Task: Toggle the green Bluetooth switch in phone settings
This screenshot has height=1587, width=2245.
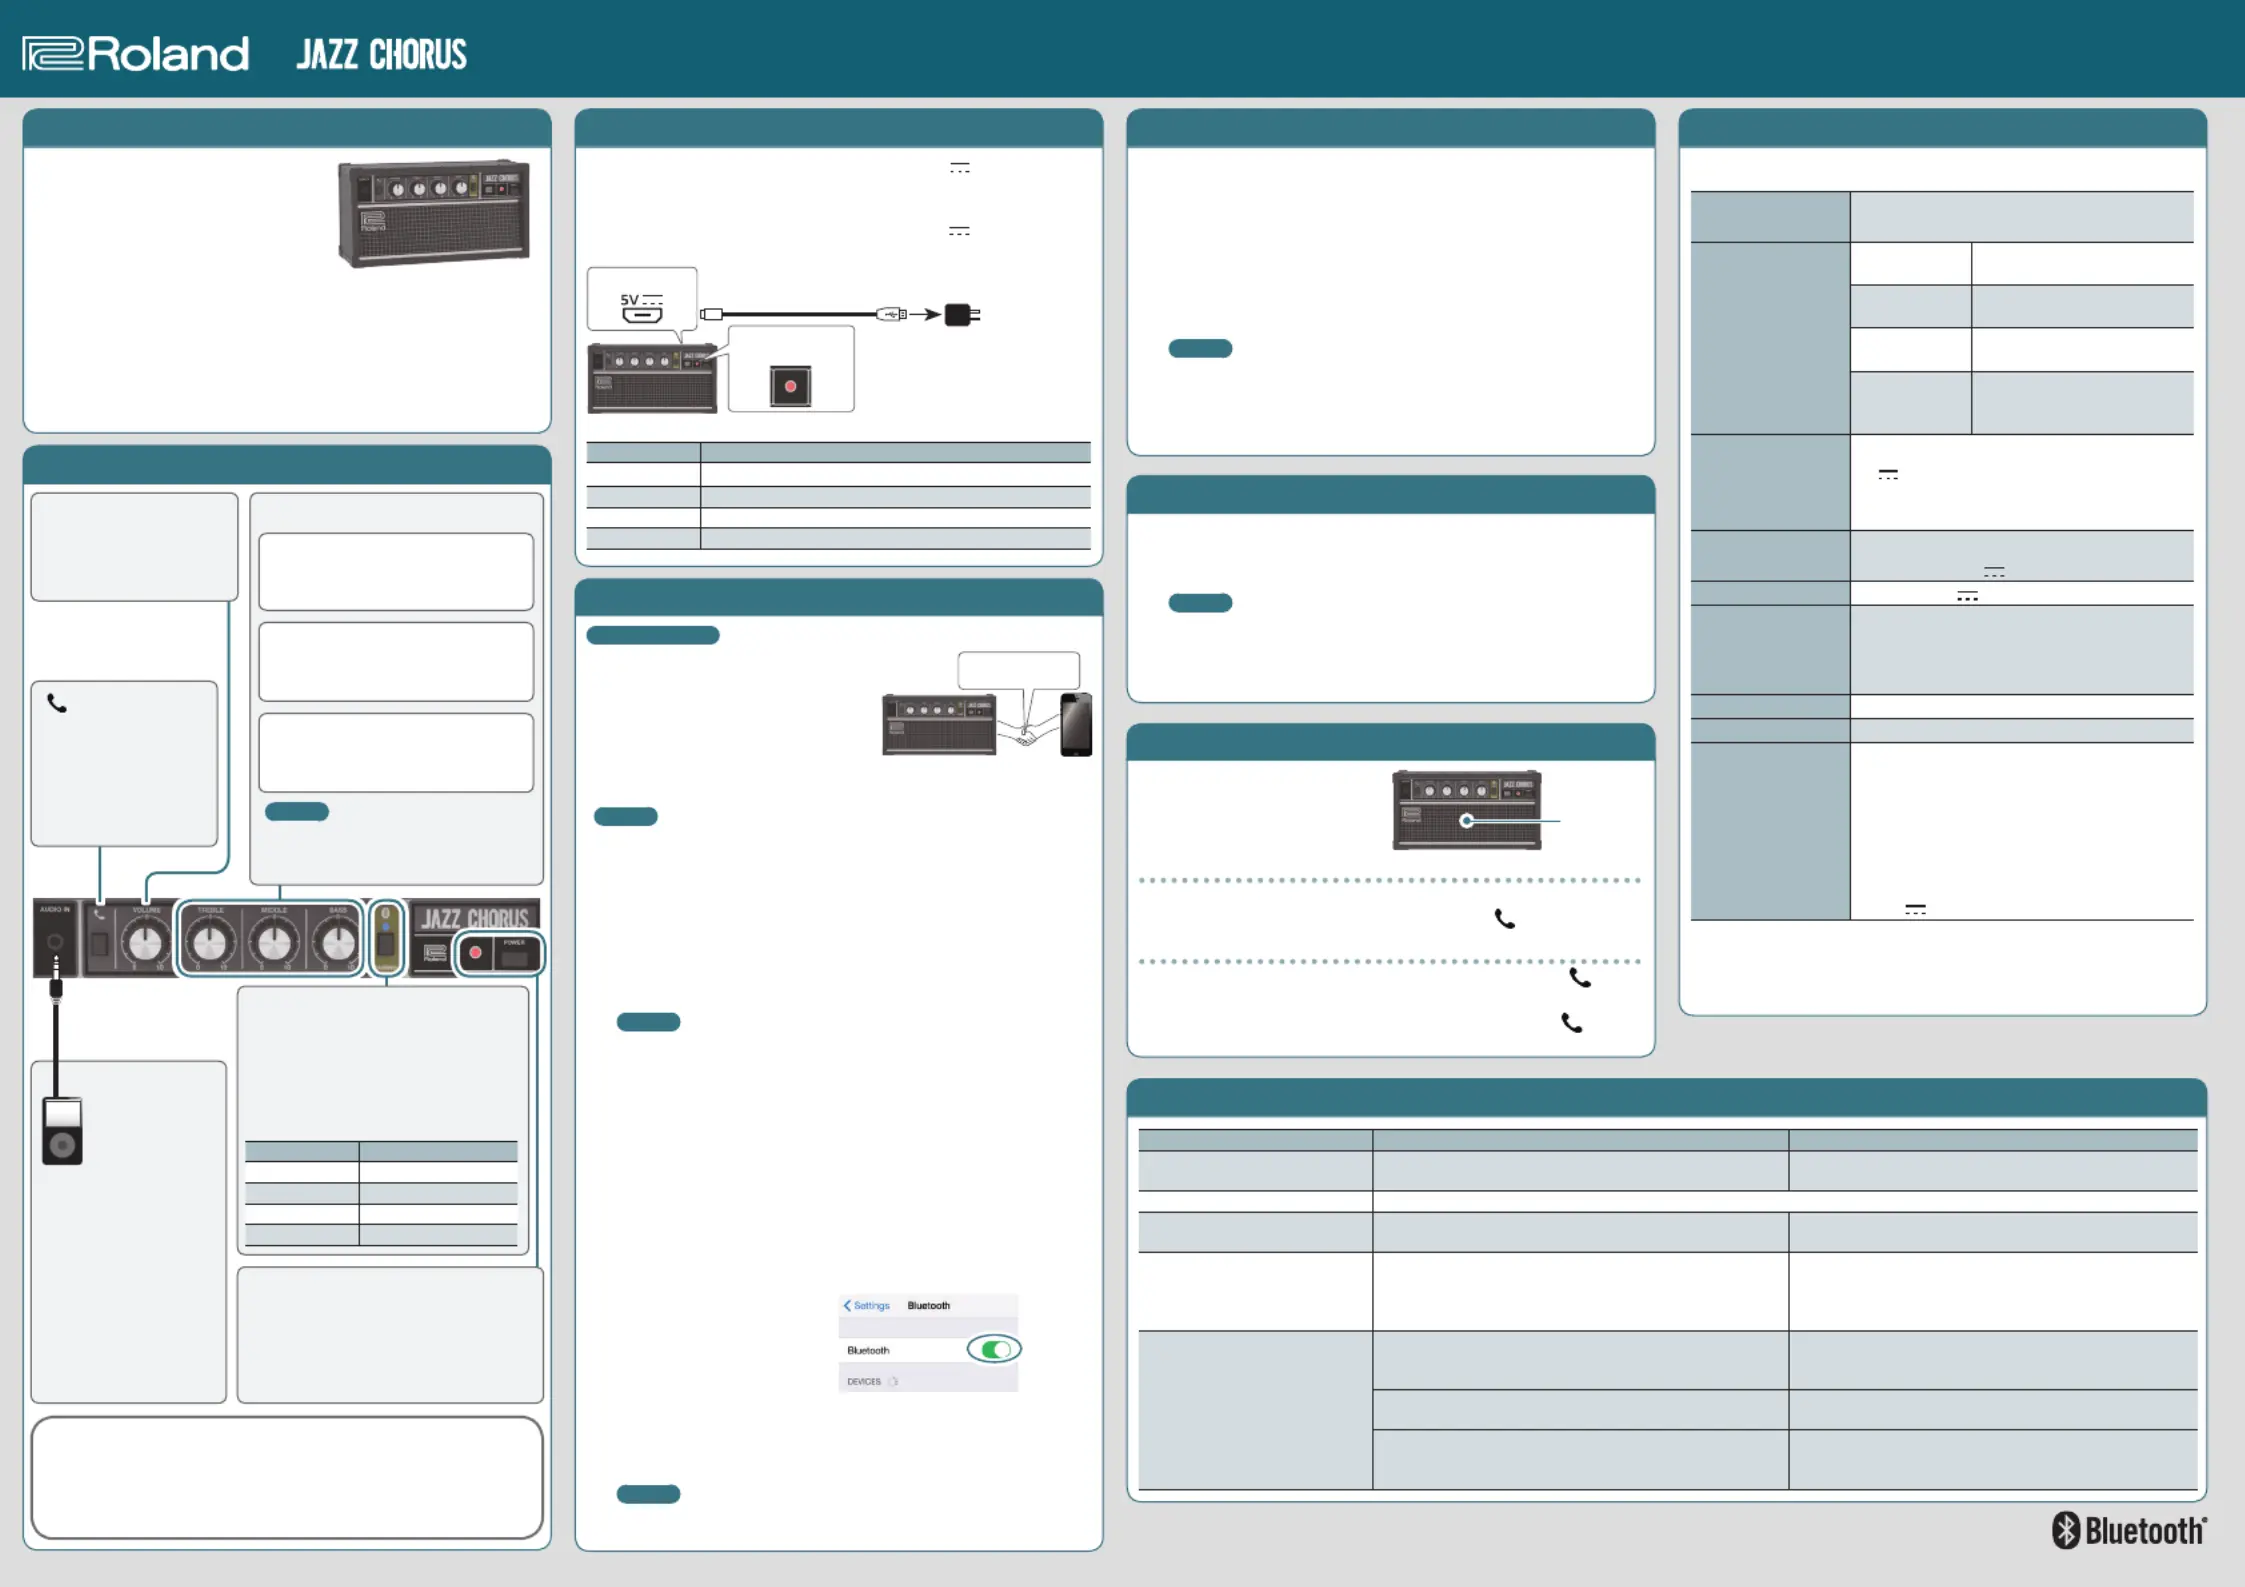Action: point(995,1349)
